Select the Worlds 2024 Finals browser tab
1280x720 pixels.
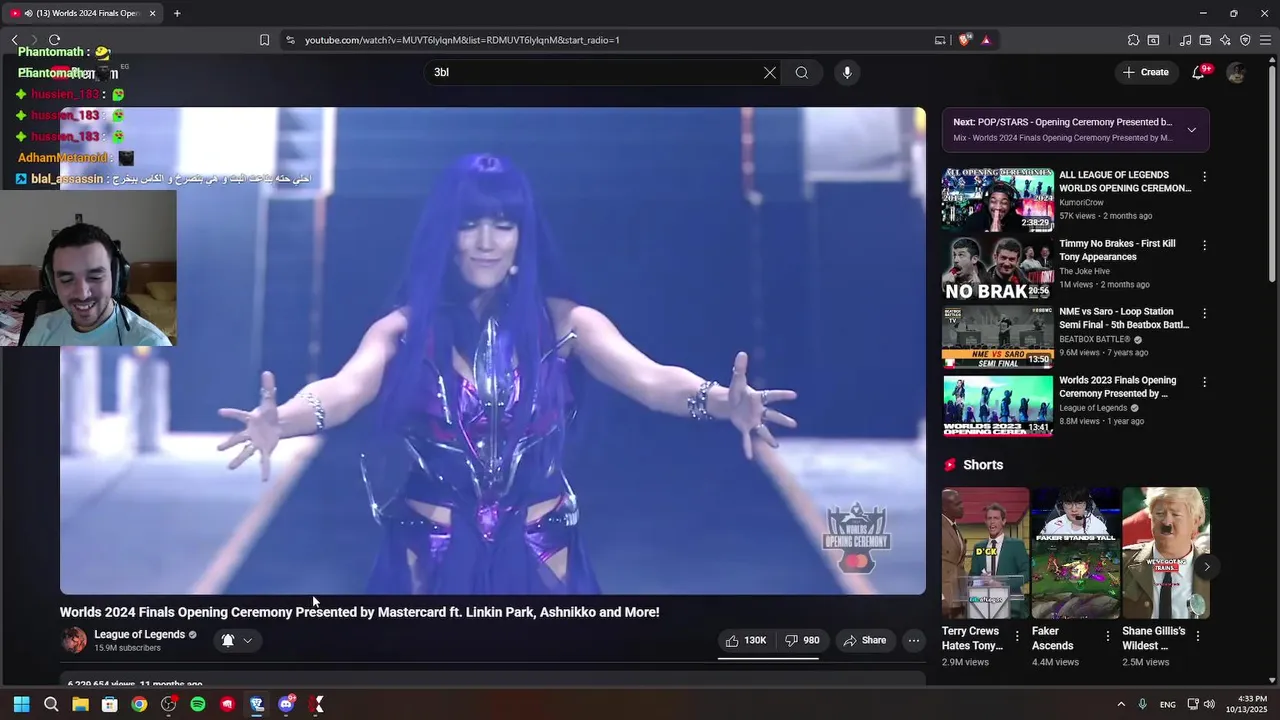pos(81,13)
